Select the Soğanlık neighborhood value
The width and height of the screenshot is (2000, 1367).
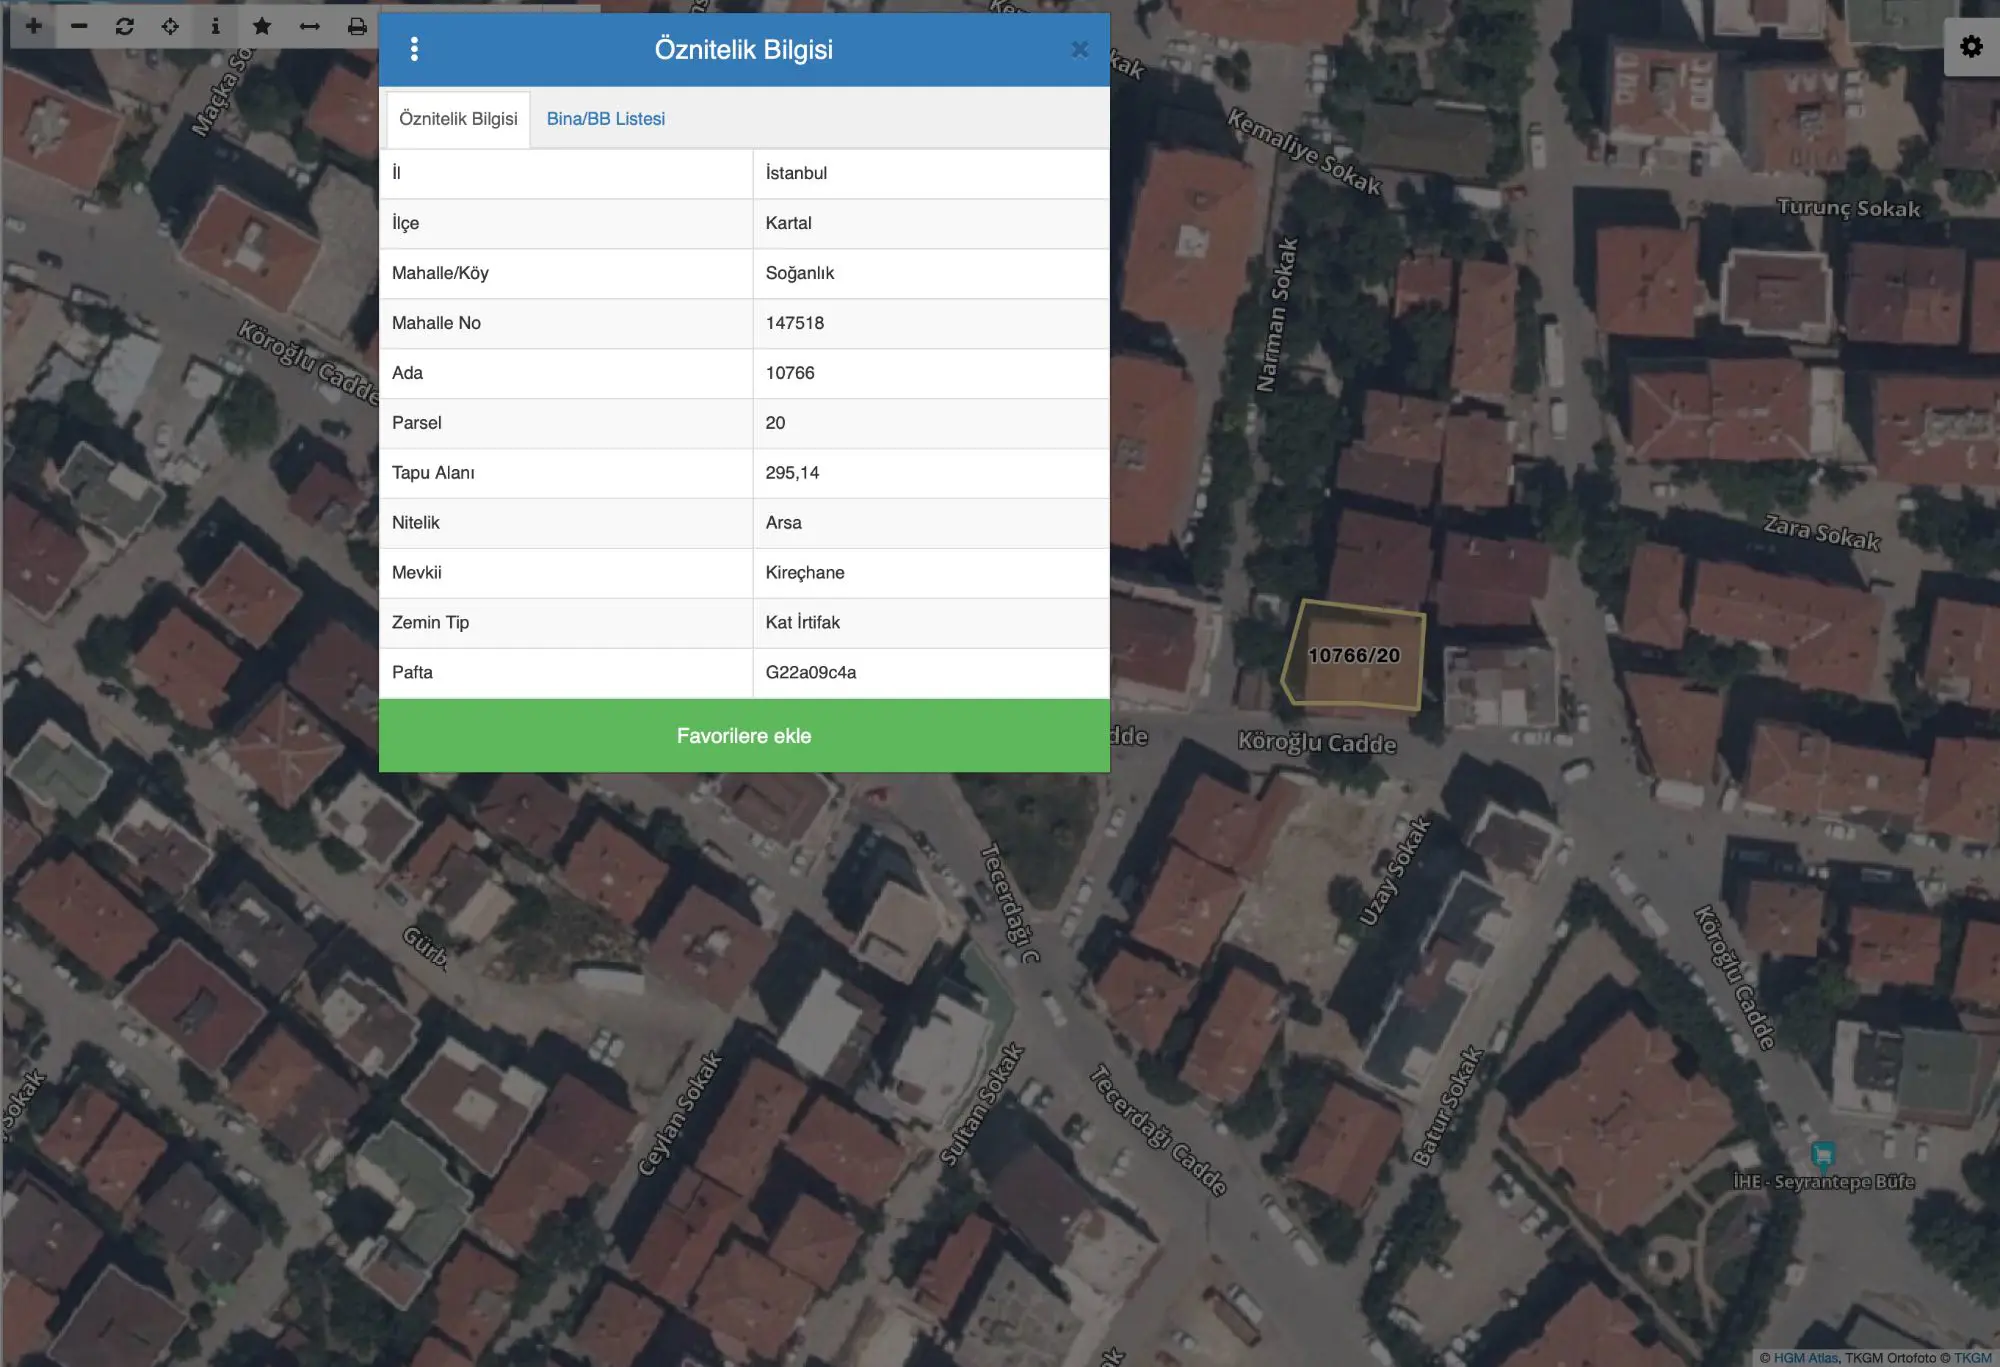point(931,273)
